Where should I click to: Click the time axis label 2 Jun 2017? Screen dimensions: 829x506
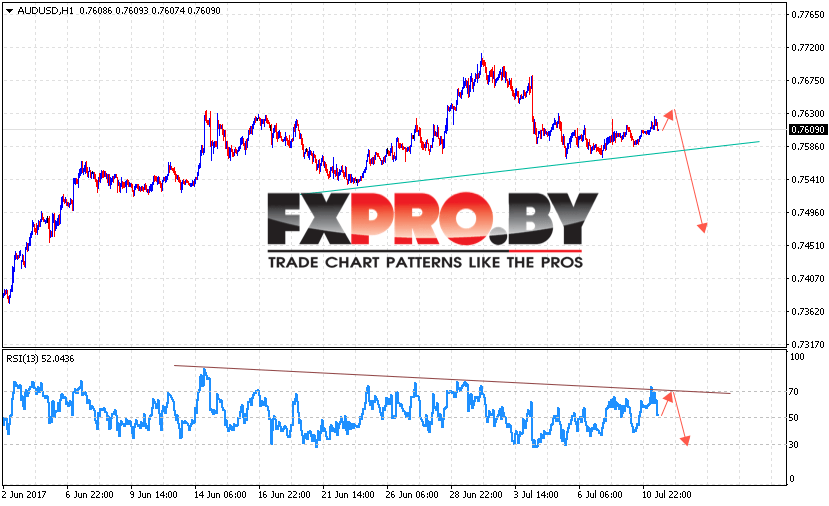(x=24, y=495)
